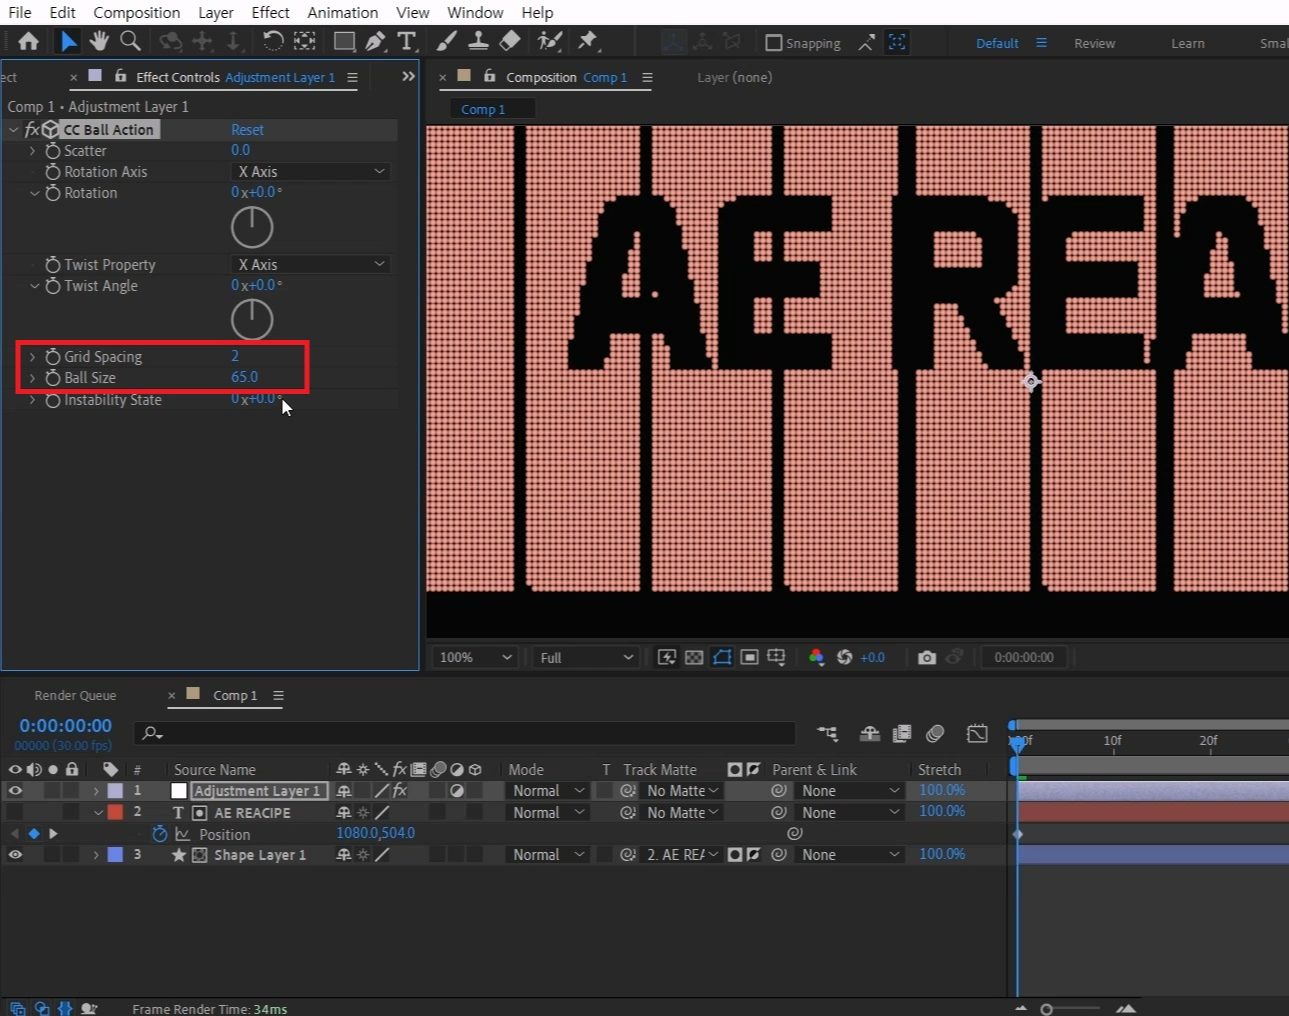1289x1016 pixels.
Task: Open the Composition menu
Action: coord(137,12)
